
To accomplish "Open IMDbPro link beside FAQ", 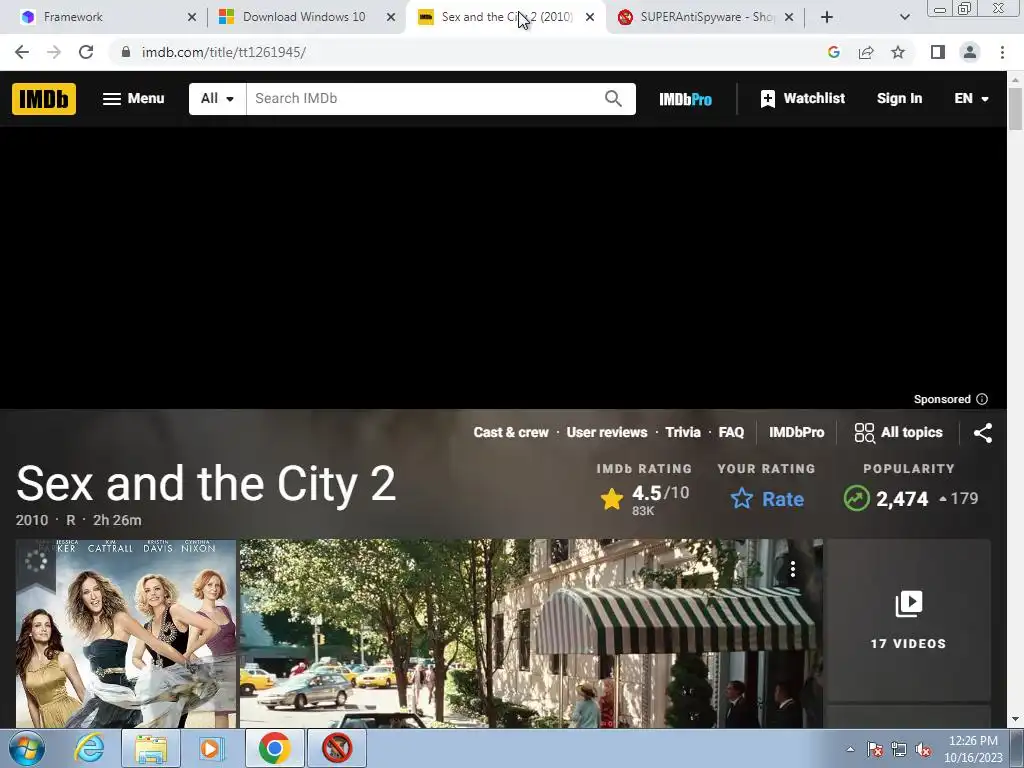I will point(796,432).
